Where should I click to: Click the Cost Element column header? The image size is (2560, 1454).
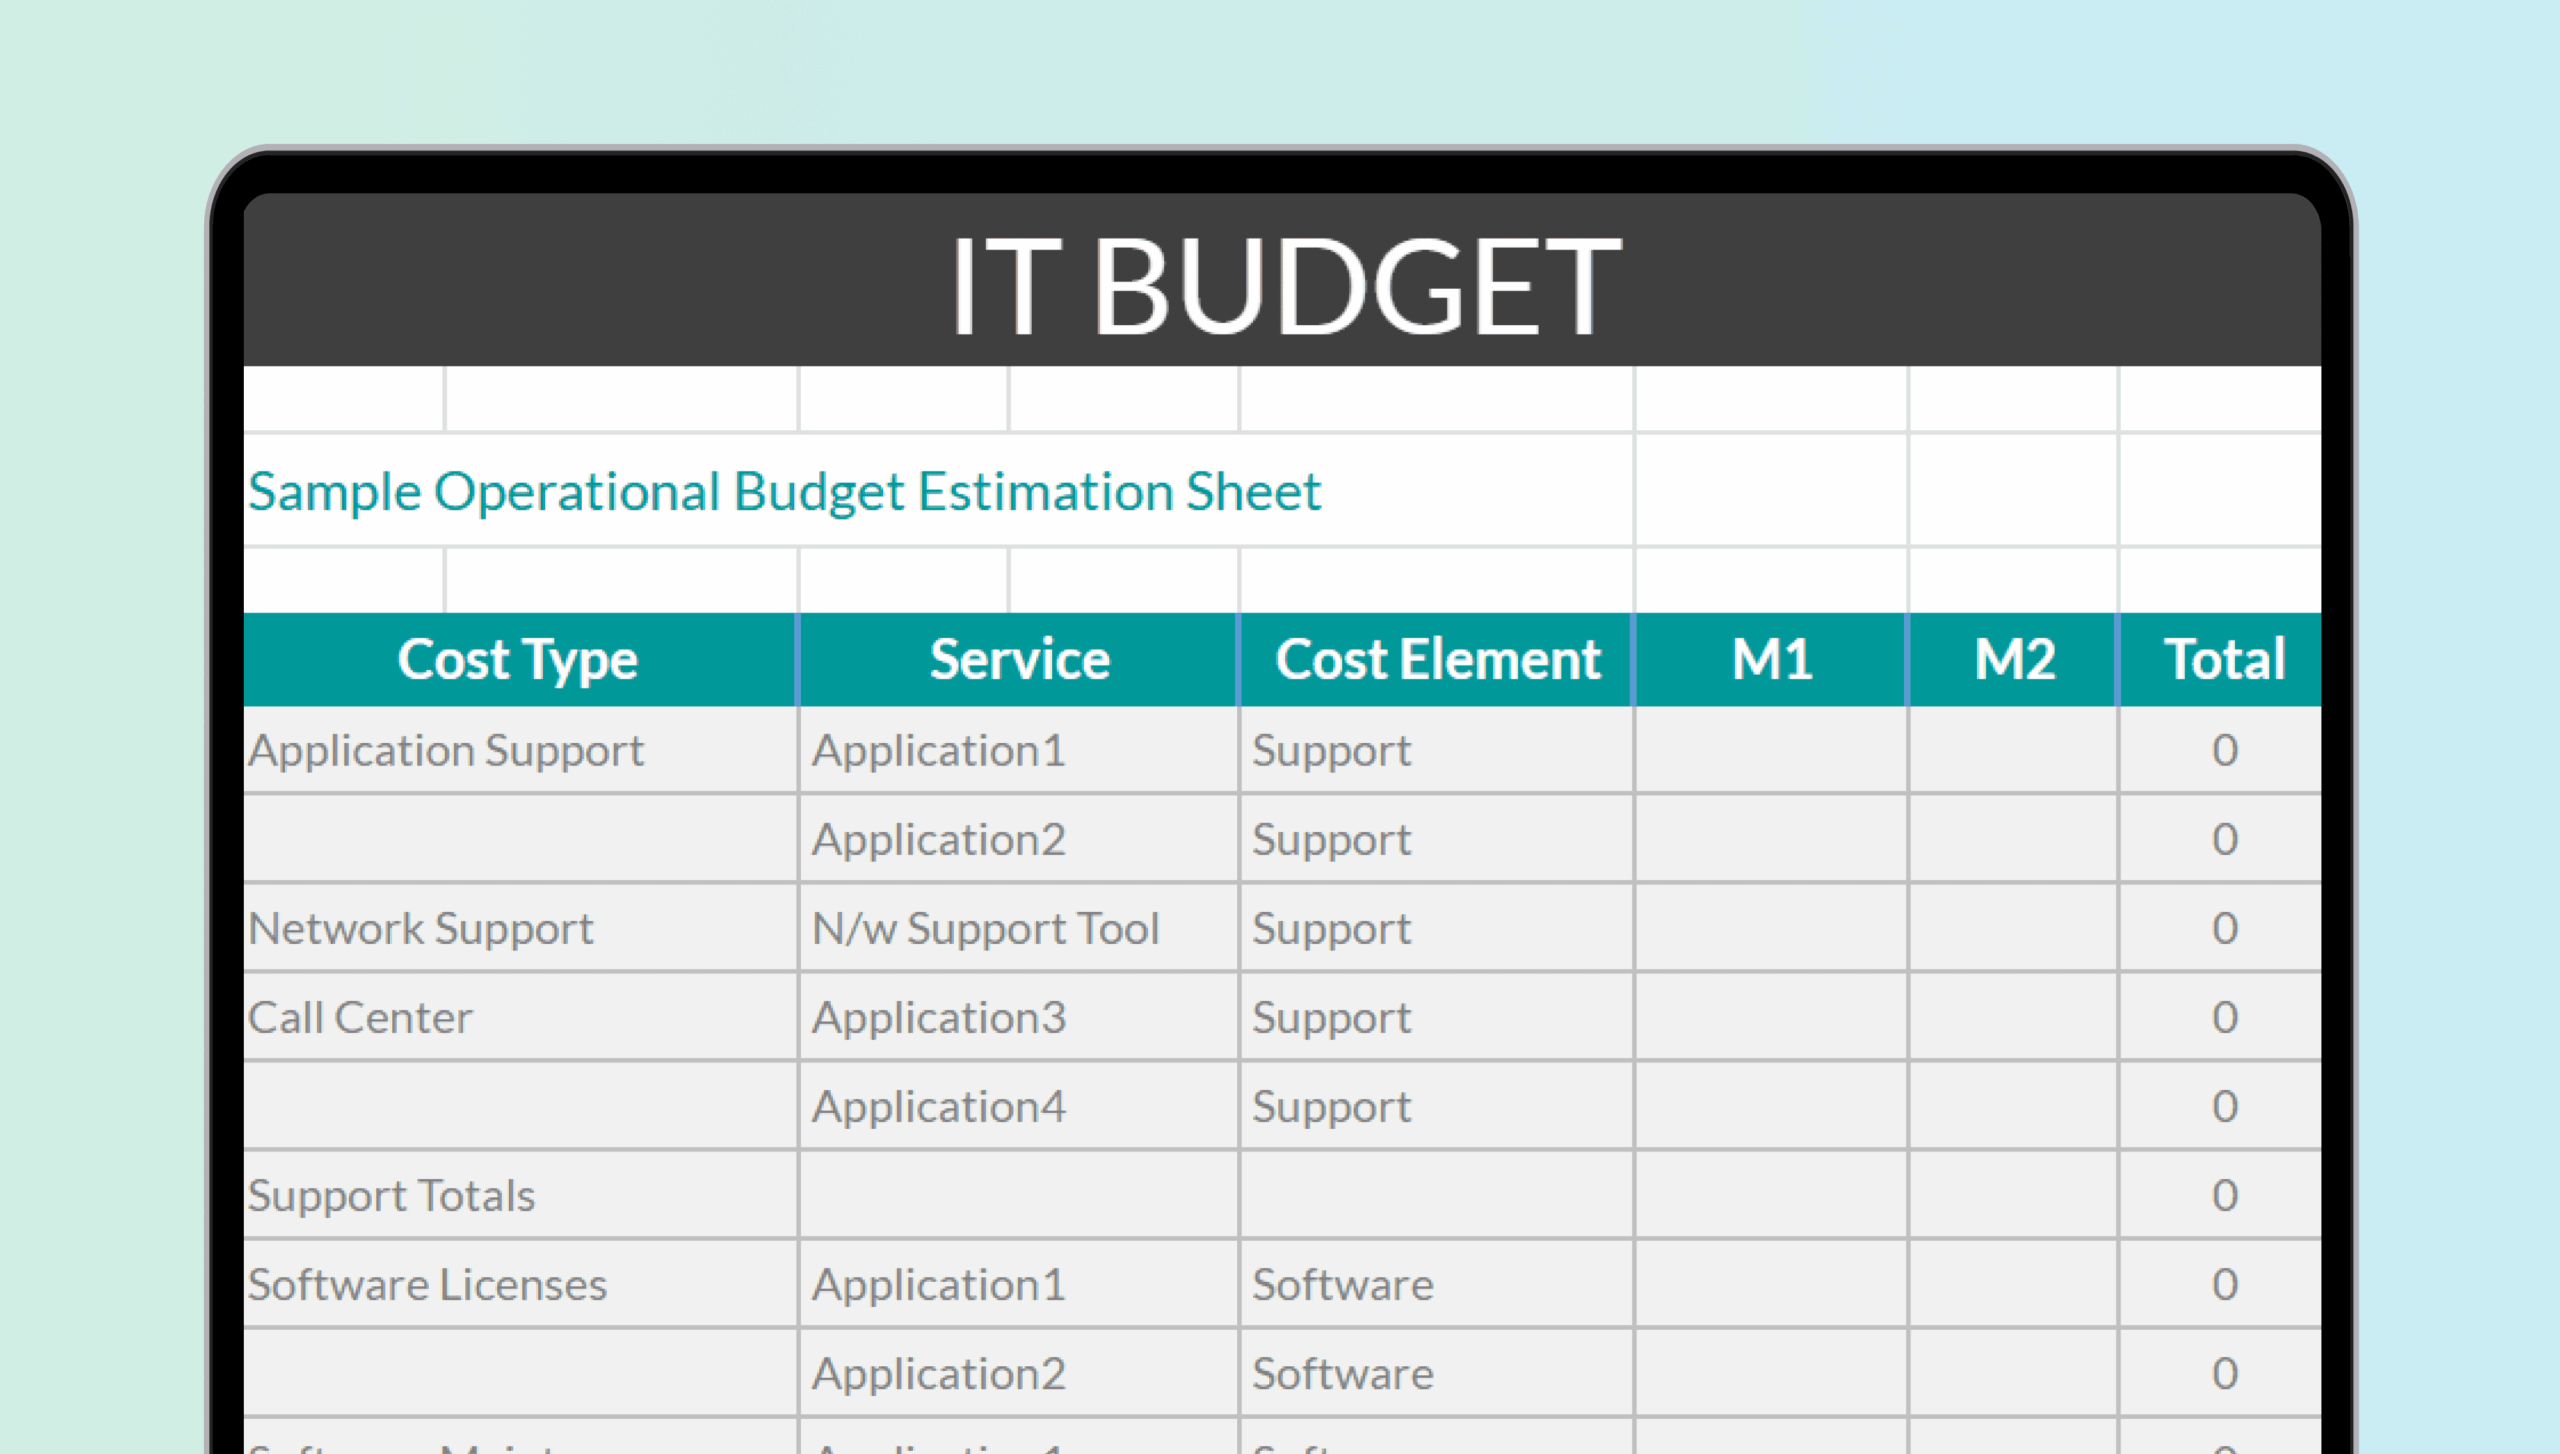pyautogui.click(x=1438, y=658)
